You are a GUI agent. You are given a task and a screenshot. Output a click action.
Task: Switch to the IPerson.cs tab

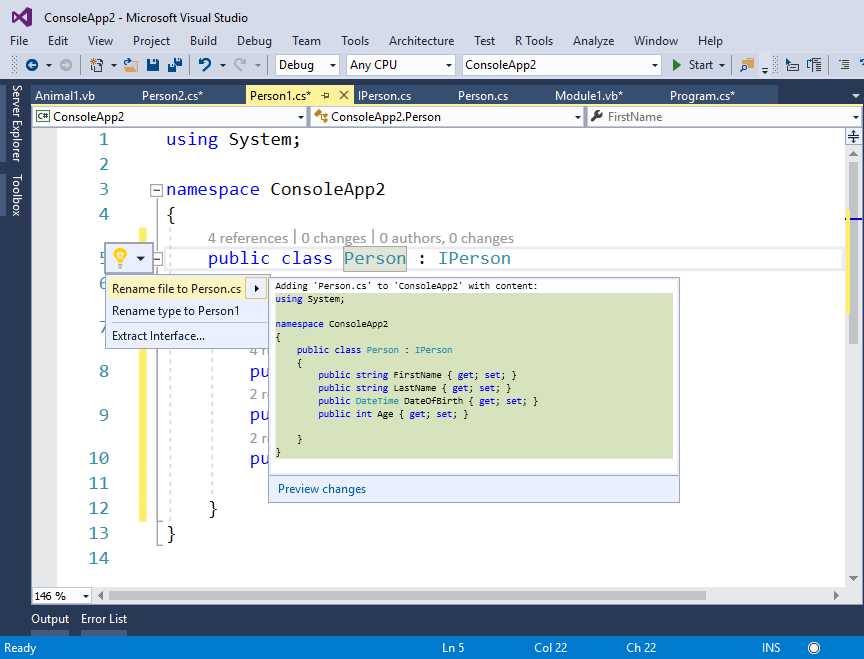click(x=385, y=96)
